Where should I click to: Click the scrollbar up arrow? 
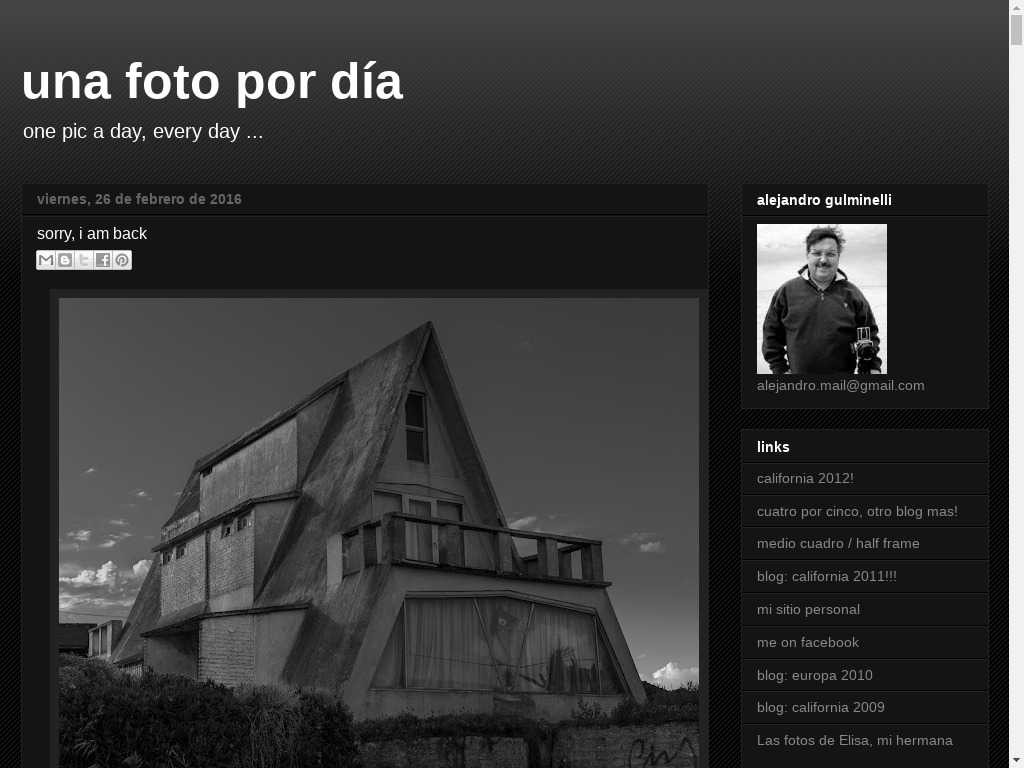coord(1016,6)
